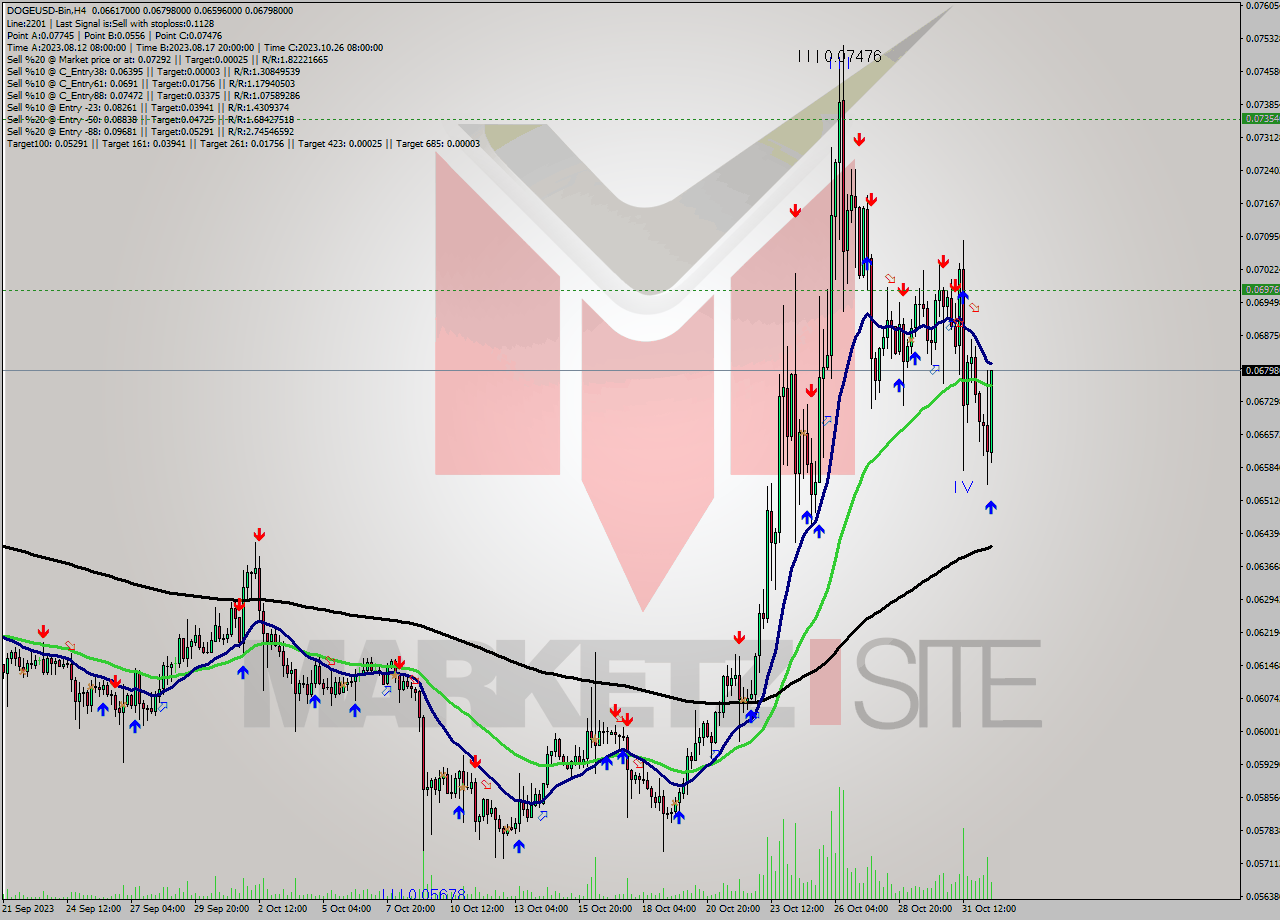Click red down arrow above 2 Oct peak
Image resolution: width=1280 pixels, height=920 pixels.
point(259,534)
